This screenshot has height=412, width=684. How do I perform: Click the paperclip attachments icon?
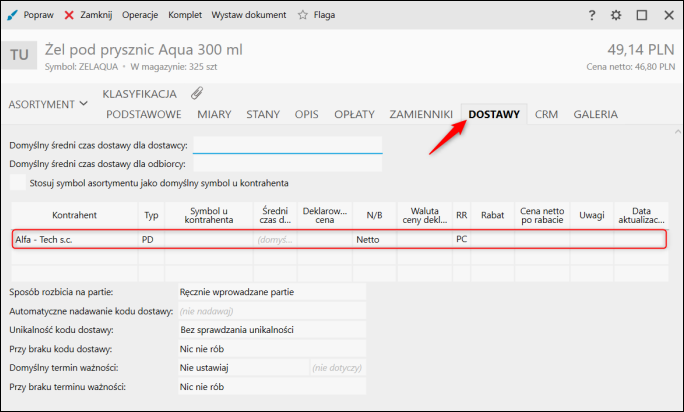click(x=197, y=93)
